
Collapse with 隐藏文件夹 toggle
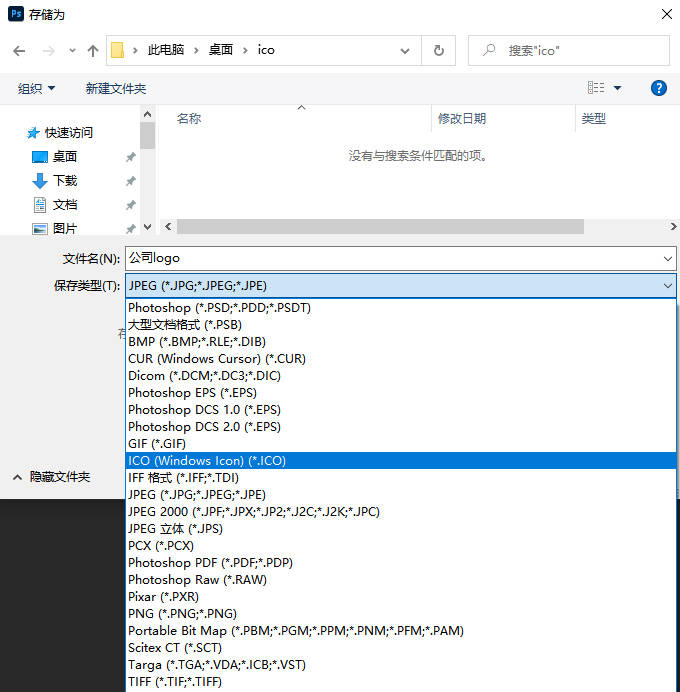pos(51,477)
